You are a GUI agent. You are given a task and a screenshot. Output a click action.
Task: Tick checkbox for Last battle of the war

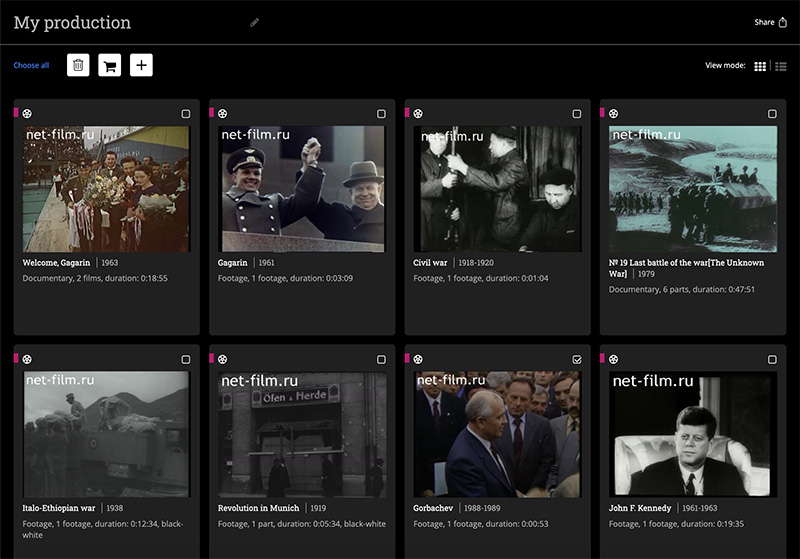pyautogui.click(x=772, y=114)
